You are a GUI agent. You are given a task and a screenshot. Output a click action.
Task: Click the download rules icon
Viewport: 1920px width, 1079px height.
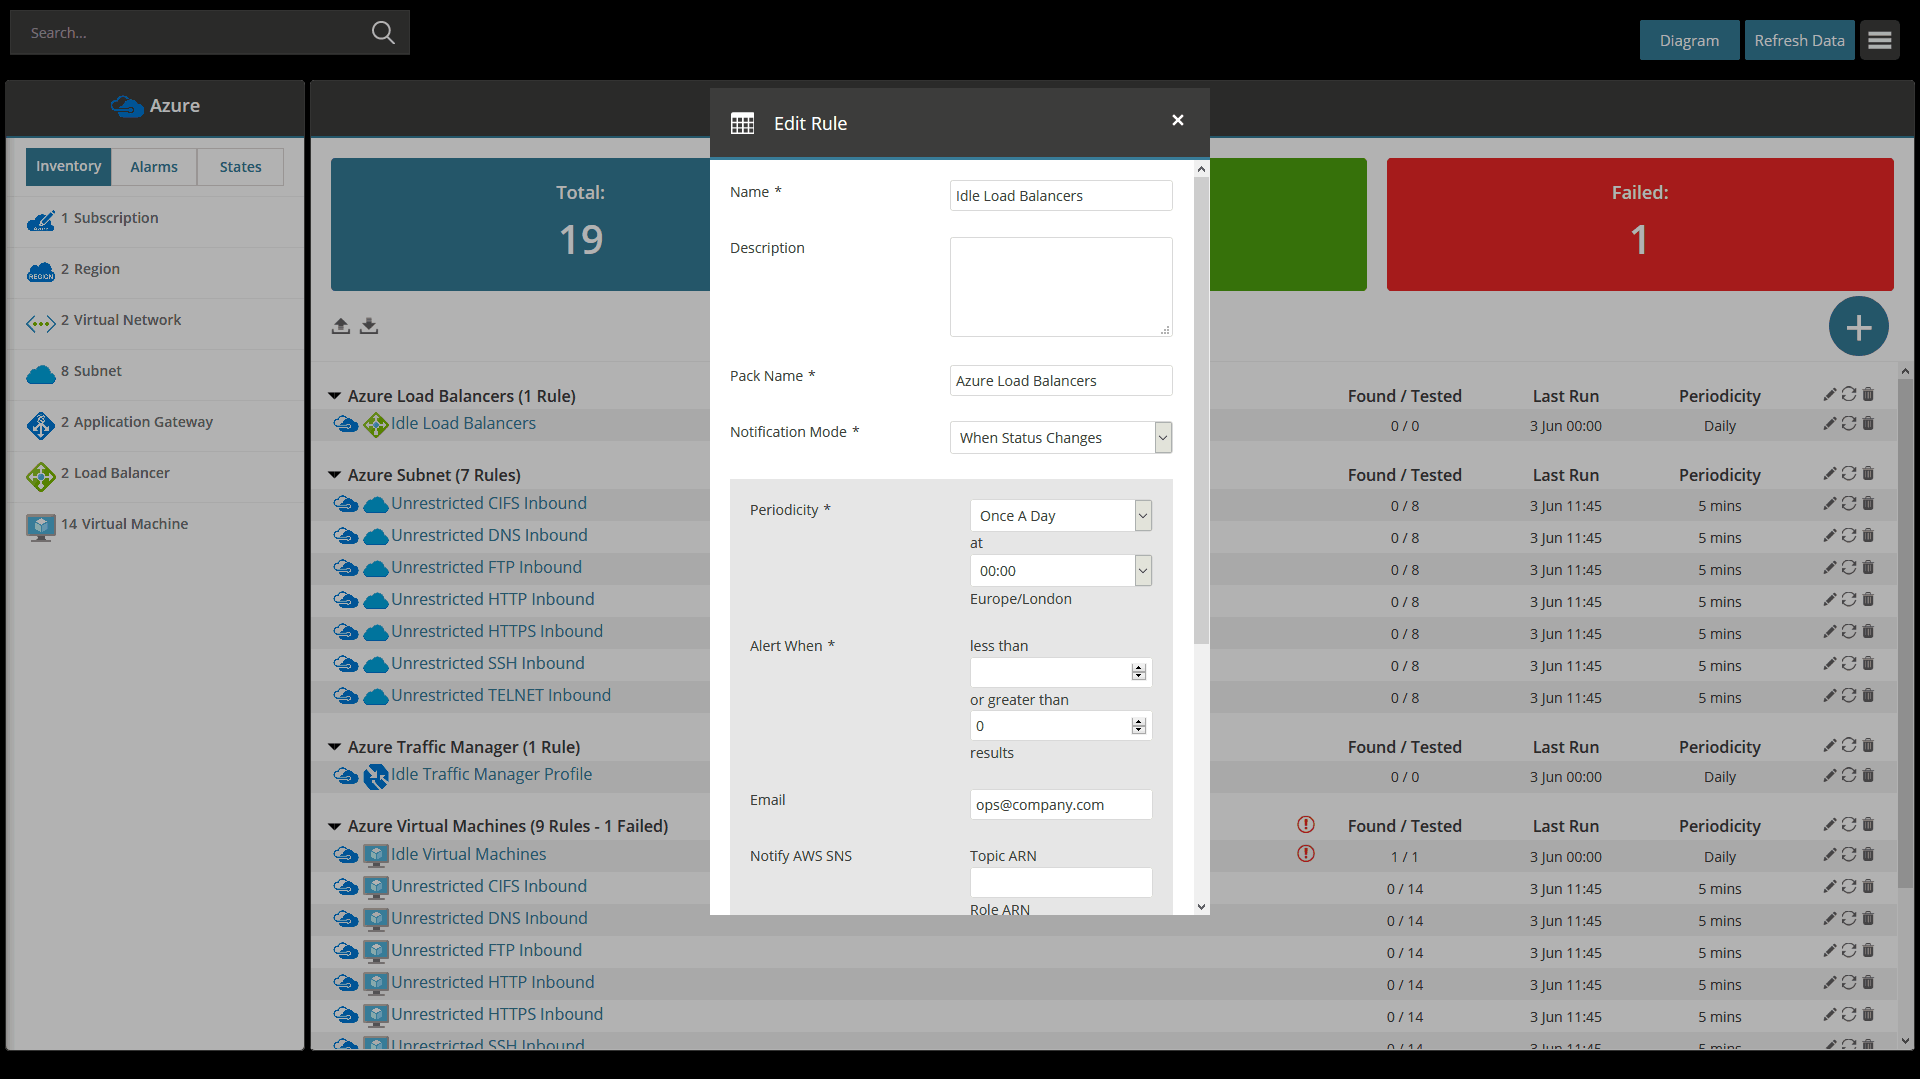369,326
